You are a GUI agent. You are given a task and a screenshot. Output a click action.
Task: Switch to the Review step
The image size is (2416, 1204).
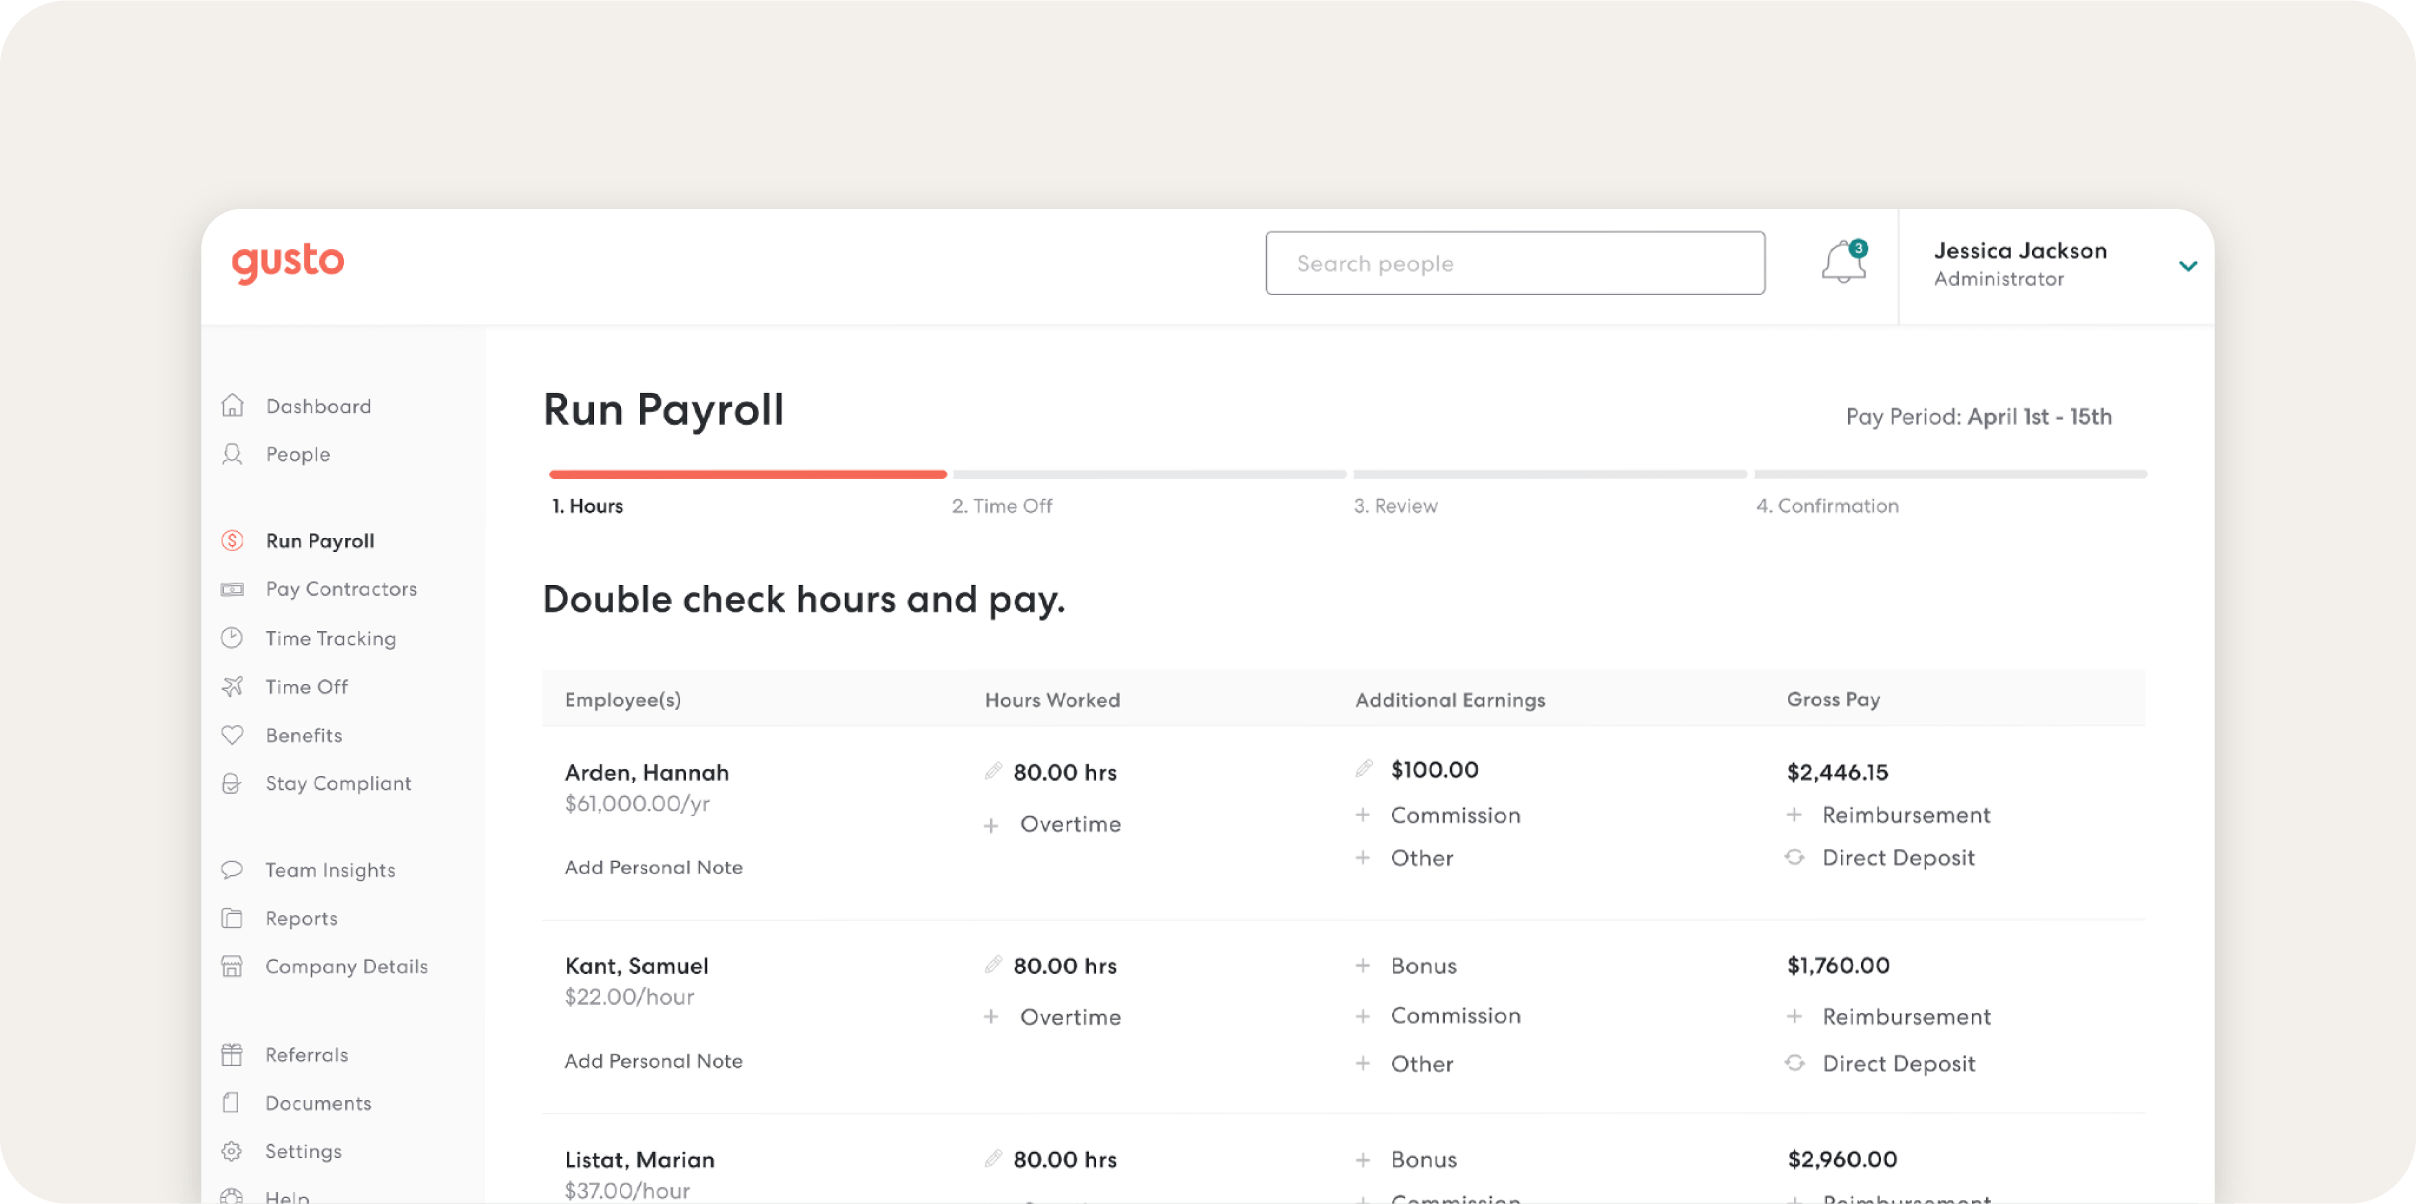[x=1398, y=505]
